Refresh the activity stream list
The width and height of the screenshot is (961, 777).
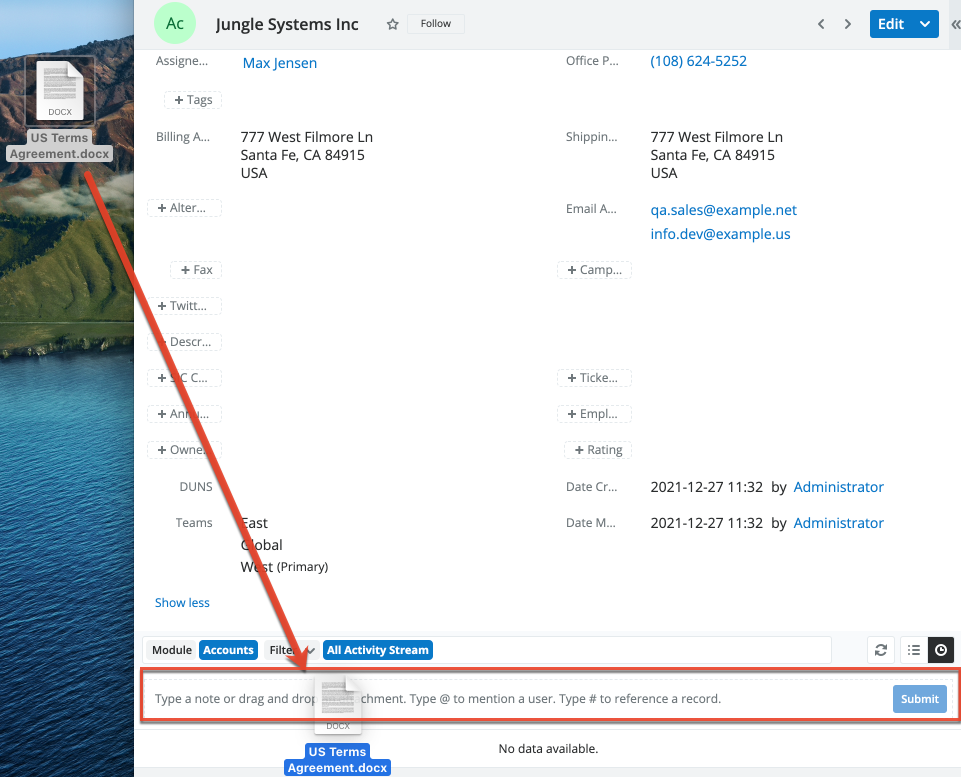881,650
